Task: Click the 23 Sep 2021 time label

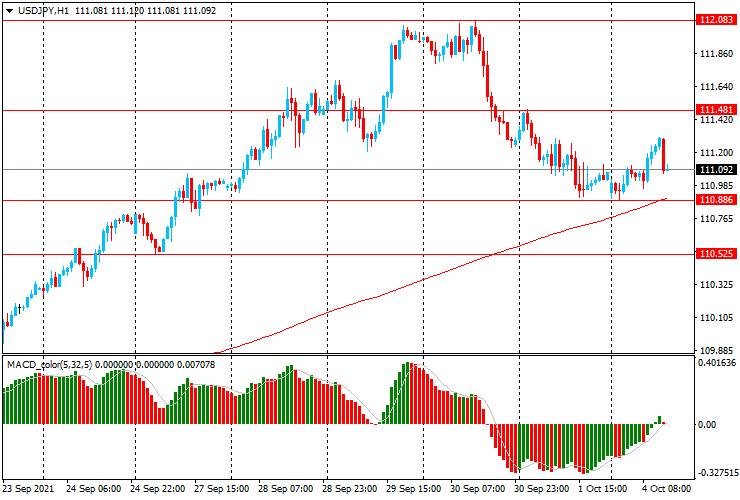Action: pos(28,489)
